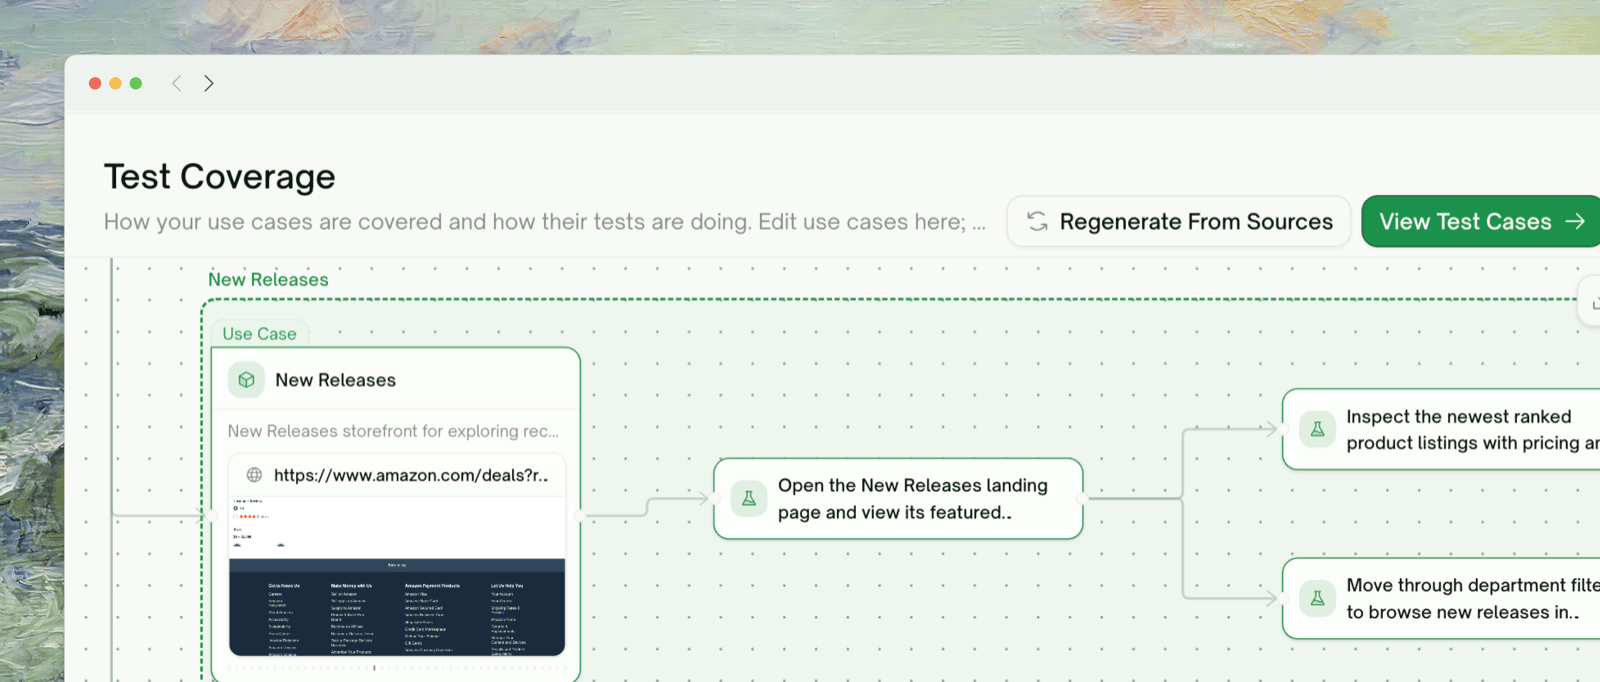Select 'Open the New Releases landing page' node

point(898,498)
